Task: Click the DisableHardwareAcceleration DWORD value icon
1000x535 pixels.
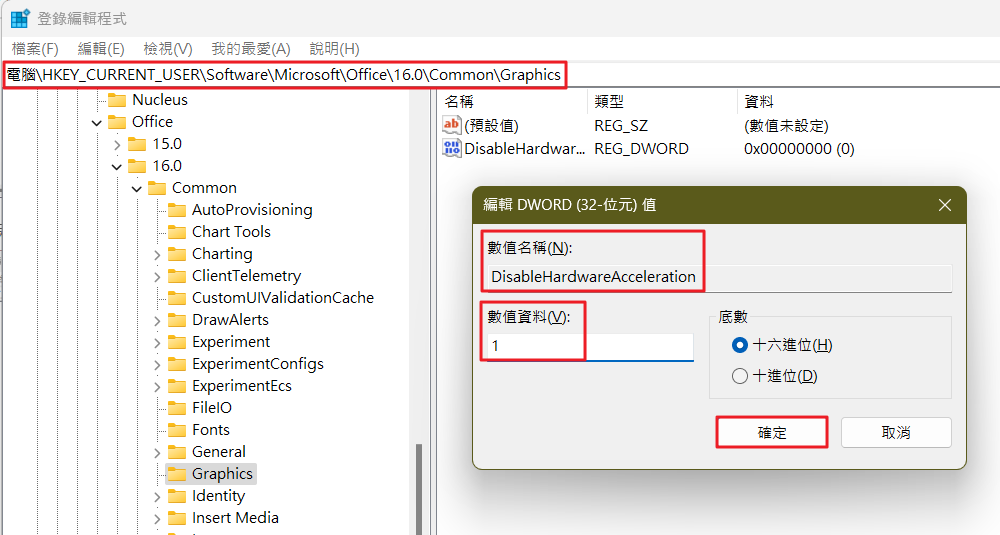Action: click(452, 148)
